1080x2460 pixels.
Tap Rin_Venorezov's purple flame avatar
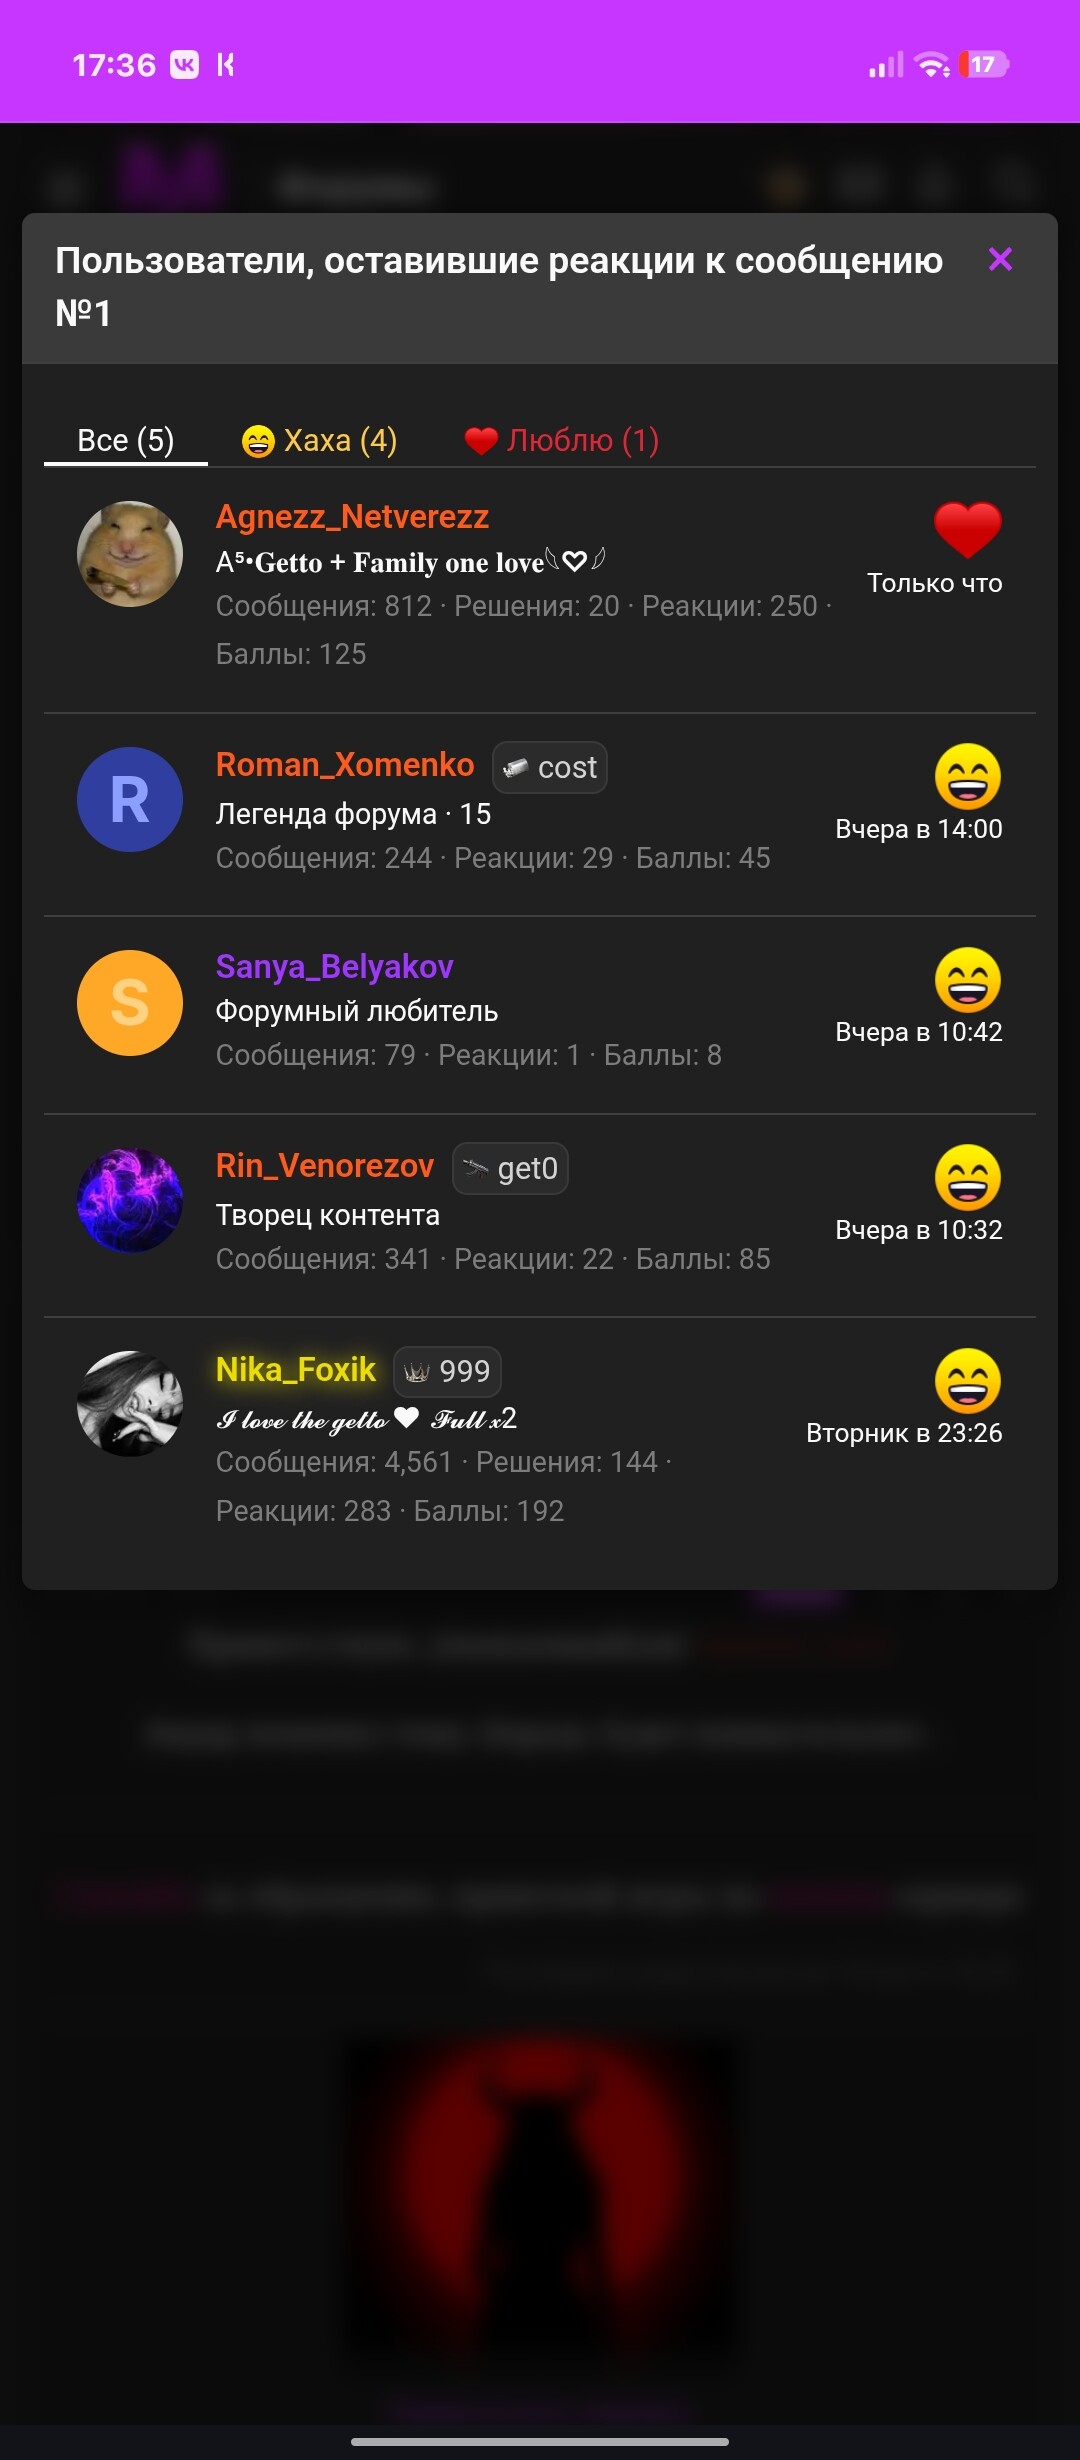pyautogui.click(x=130, y=1201)
